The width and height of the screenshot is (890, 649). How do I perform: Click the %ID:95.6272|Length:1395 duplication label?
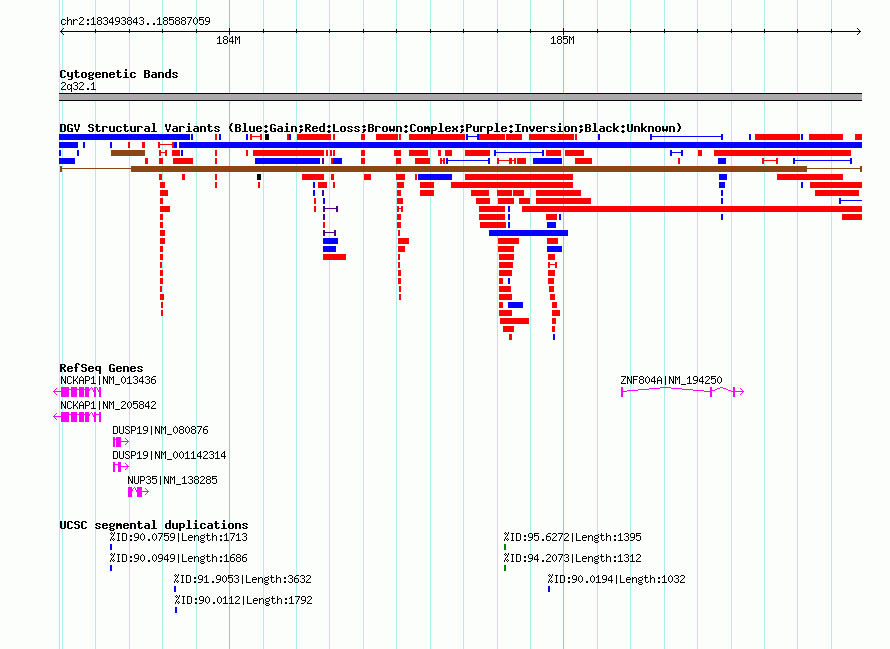(573, 537)
